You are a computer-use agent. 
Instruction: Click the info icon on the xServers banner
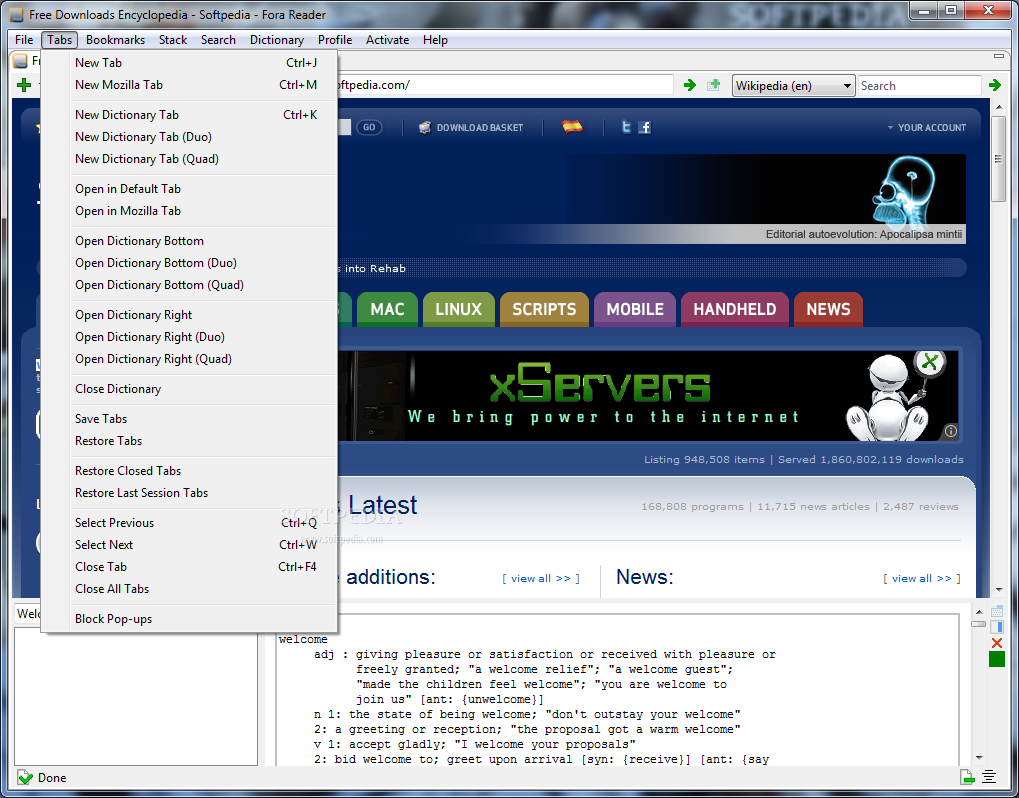[x=950, y=431]
